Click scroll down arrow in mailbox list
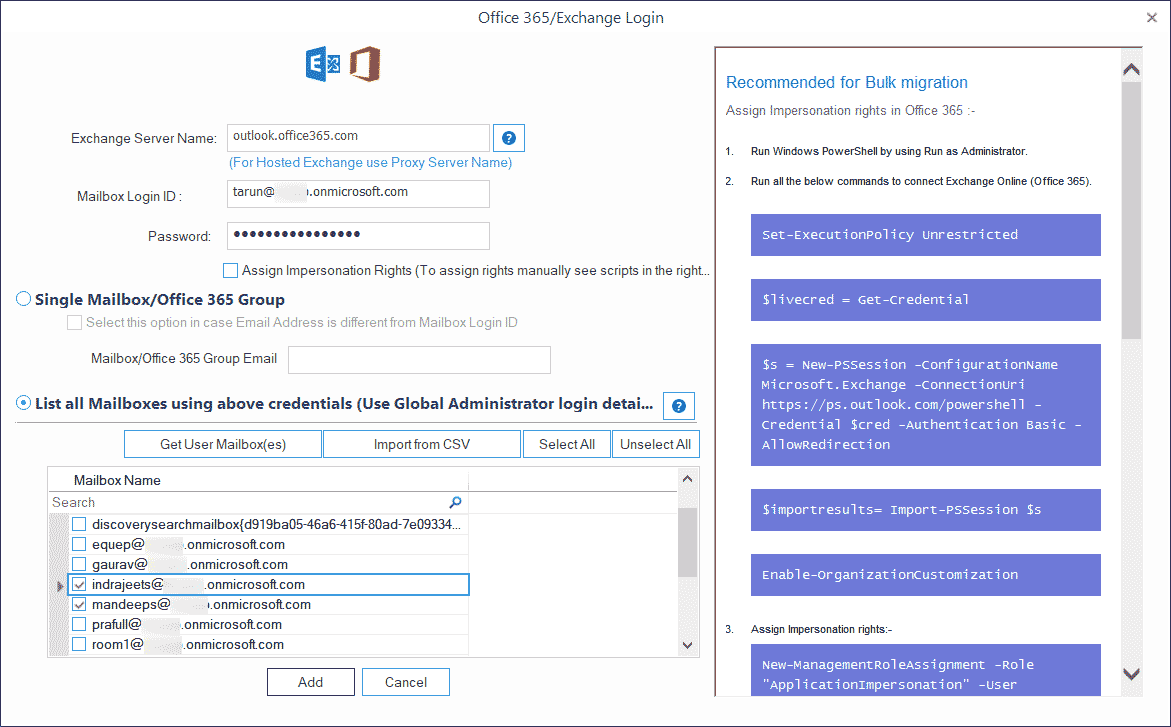This screenshot has height=727, width=1171. click(688, 645)
